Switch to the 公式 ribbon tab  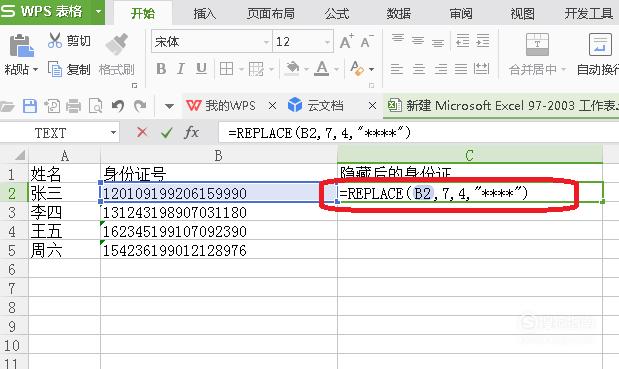(337, 13)
